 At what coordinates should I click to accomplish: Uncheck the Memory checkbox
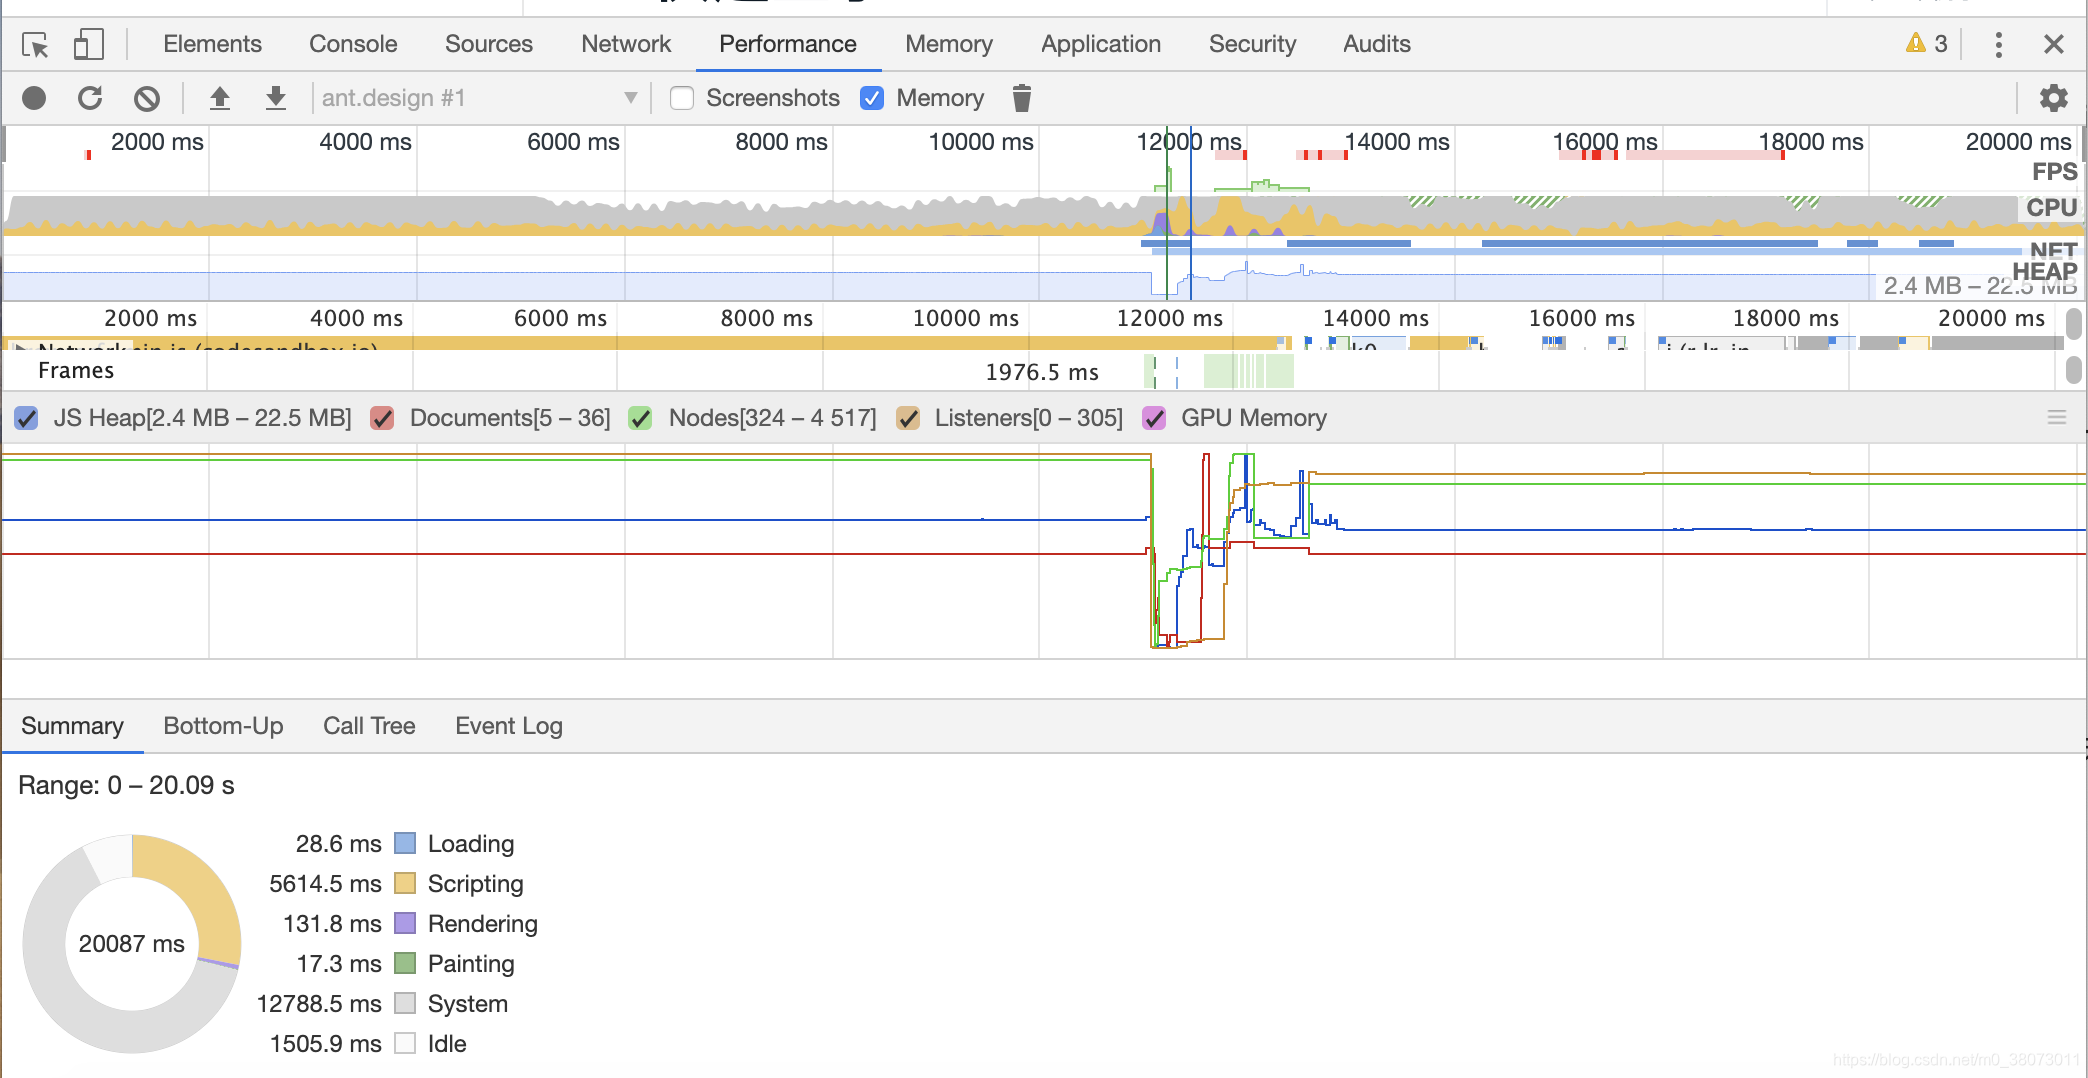pyautogui.click(x=872, y=98)
